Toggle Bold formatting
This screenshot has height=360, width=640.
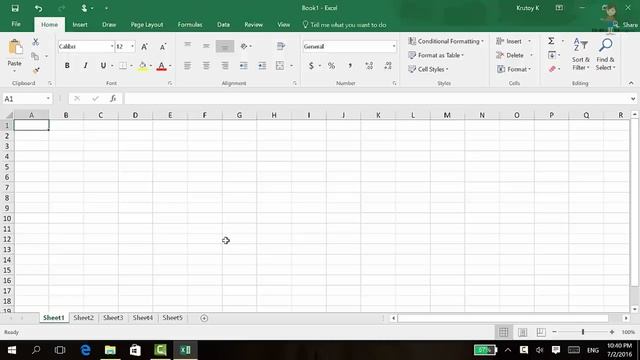click(x=67, y=65)
